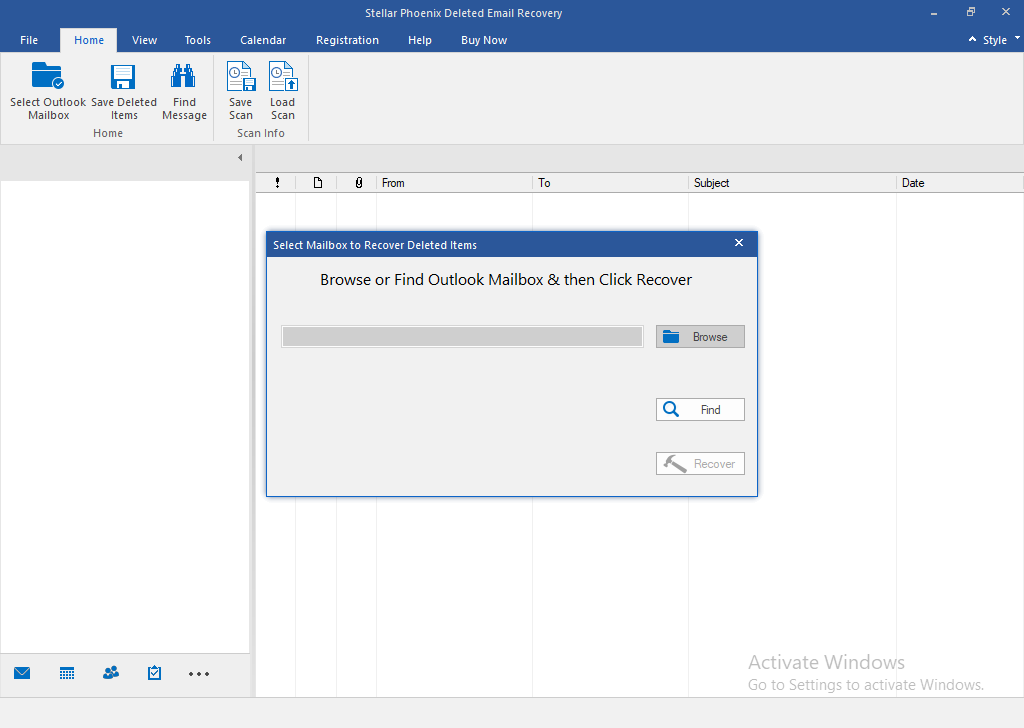Image resolution: width=1024 pixels, height=728 pixels.
Task: Collapse the left folder pane arrow
Action: (240, 158)
